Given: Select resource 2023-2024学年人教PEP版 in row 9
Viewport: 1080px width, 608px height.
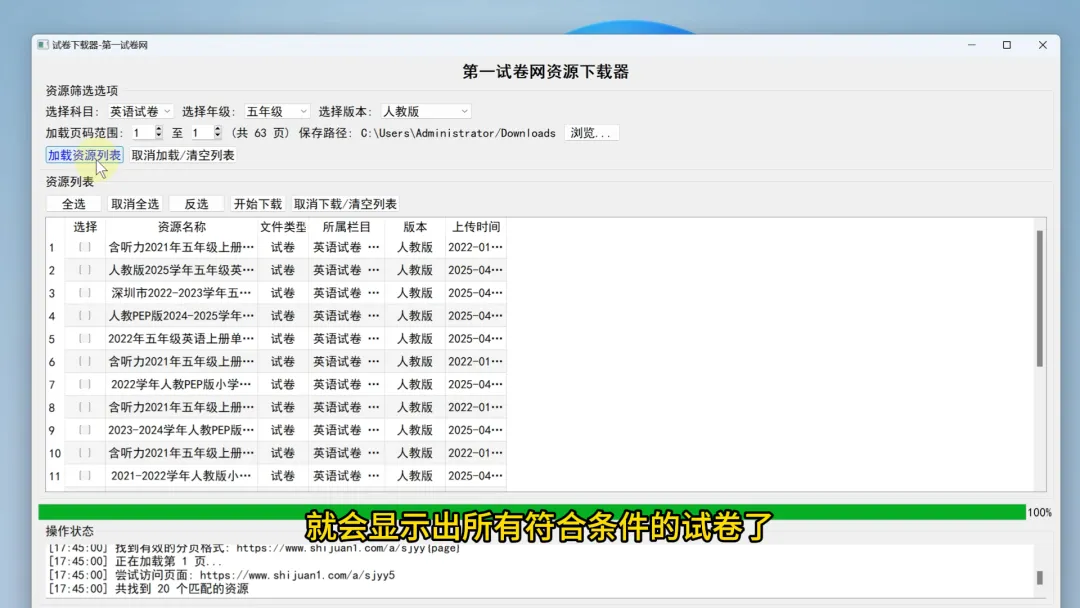Looking at the screenshot, I should 182,430.
